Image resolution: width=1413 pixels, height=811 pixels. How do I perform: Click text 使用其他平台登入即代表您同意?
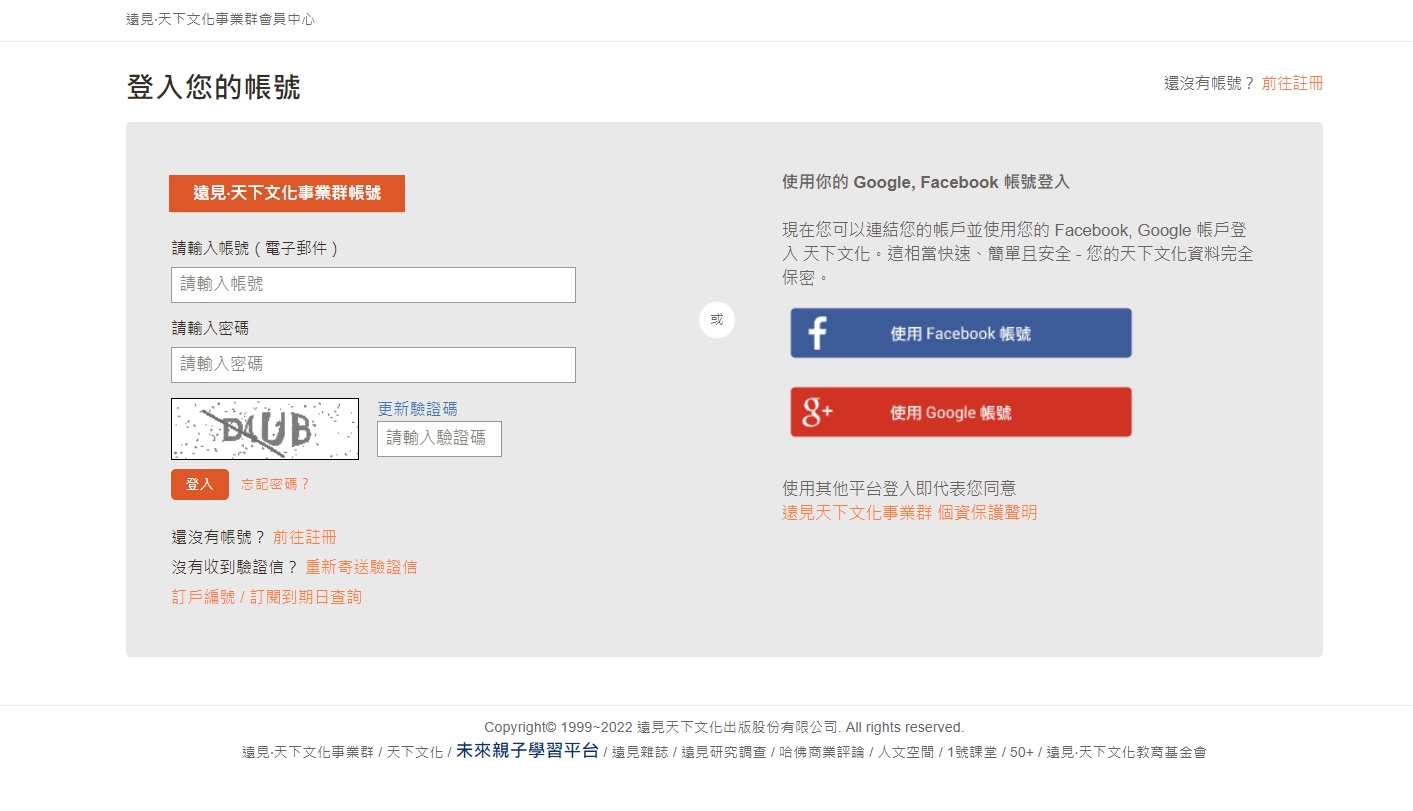[x=899, y=488]
